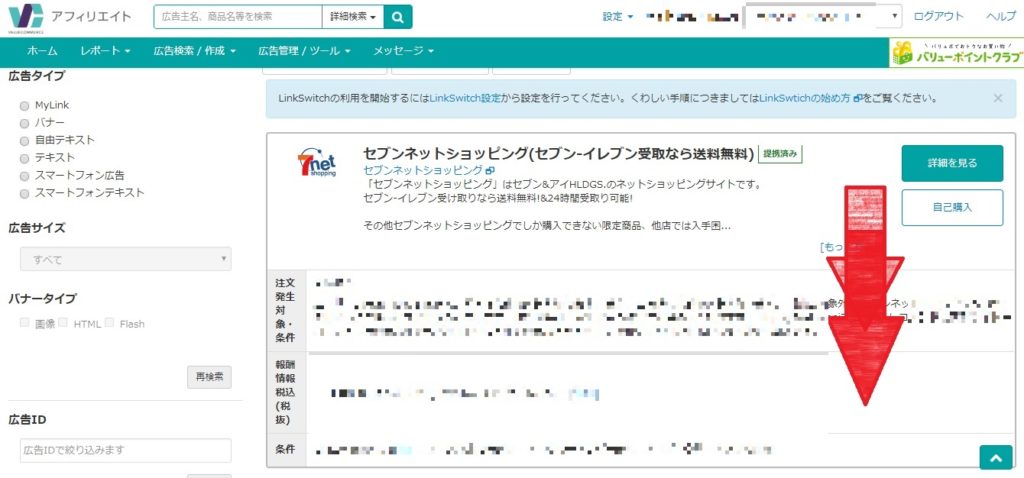Screen dimensions: 1024x478
Task: Select the MyLink radio button
Action: pos(24,106)
